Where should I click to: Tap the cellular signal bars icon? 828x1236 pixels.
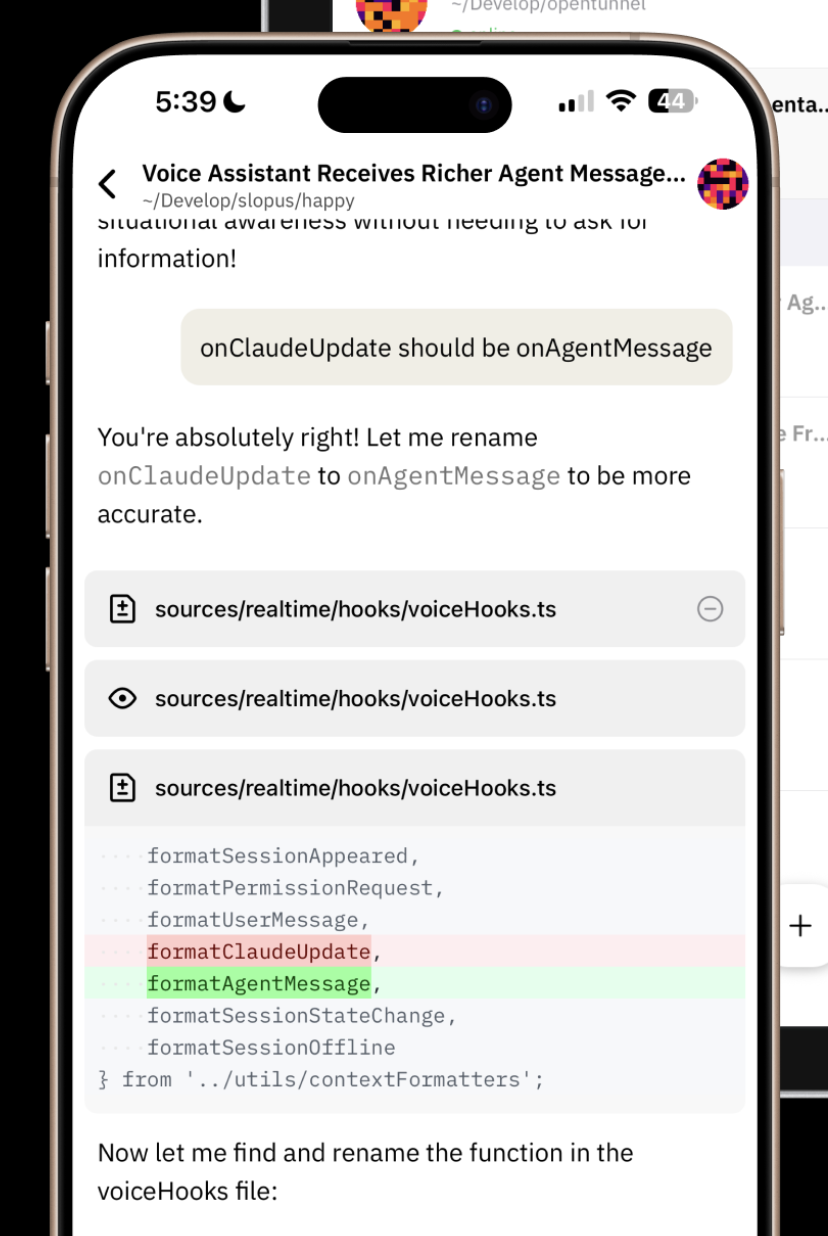tap(576, 101)
